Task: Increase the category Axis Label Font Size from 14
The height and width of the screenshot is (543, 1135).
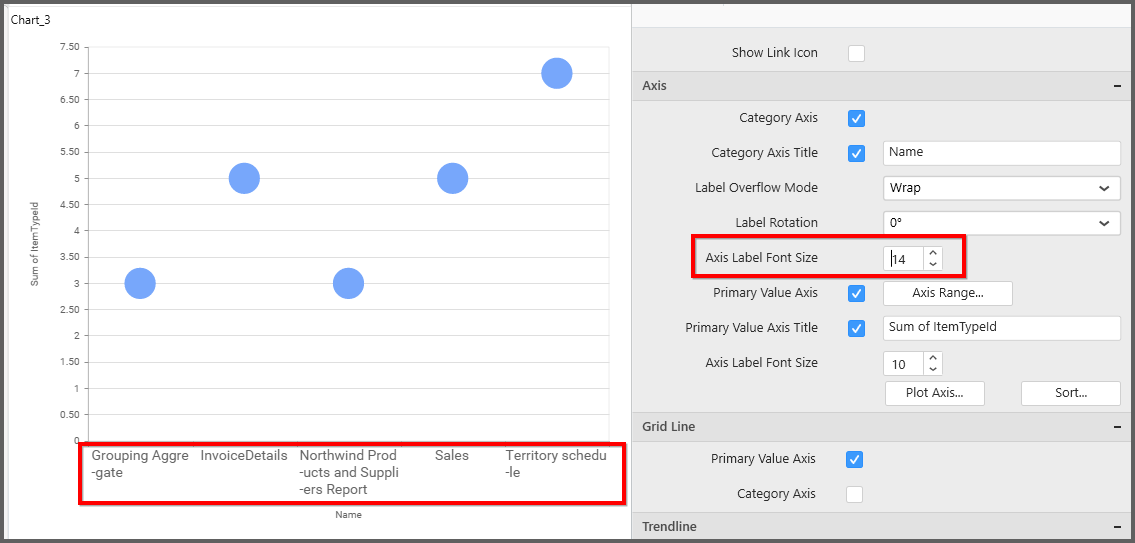Action: 933,253
